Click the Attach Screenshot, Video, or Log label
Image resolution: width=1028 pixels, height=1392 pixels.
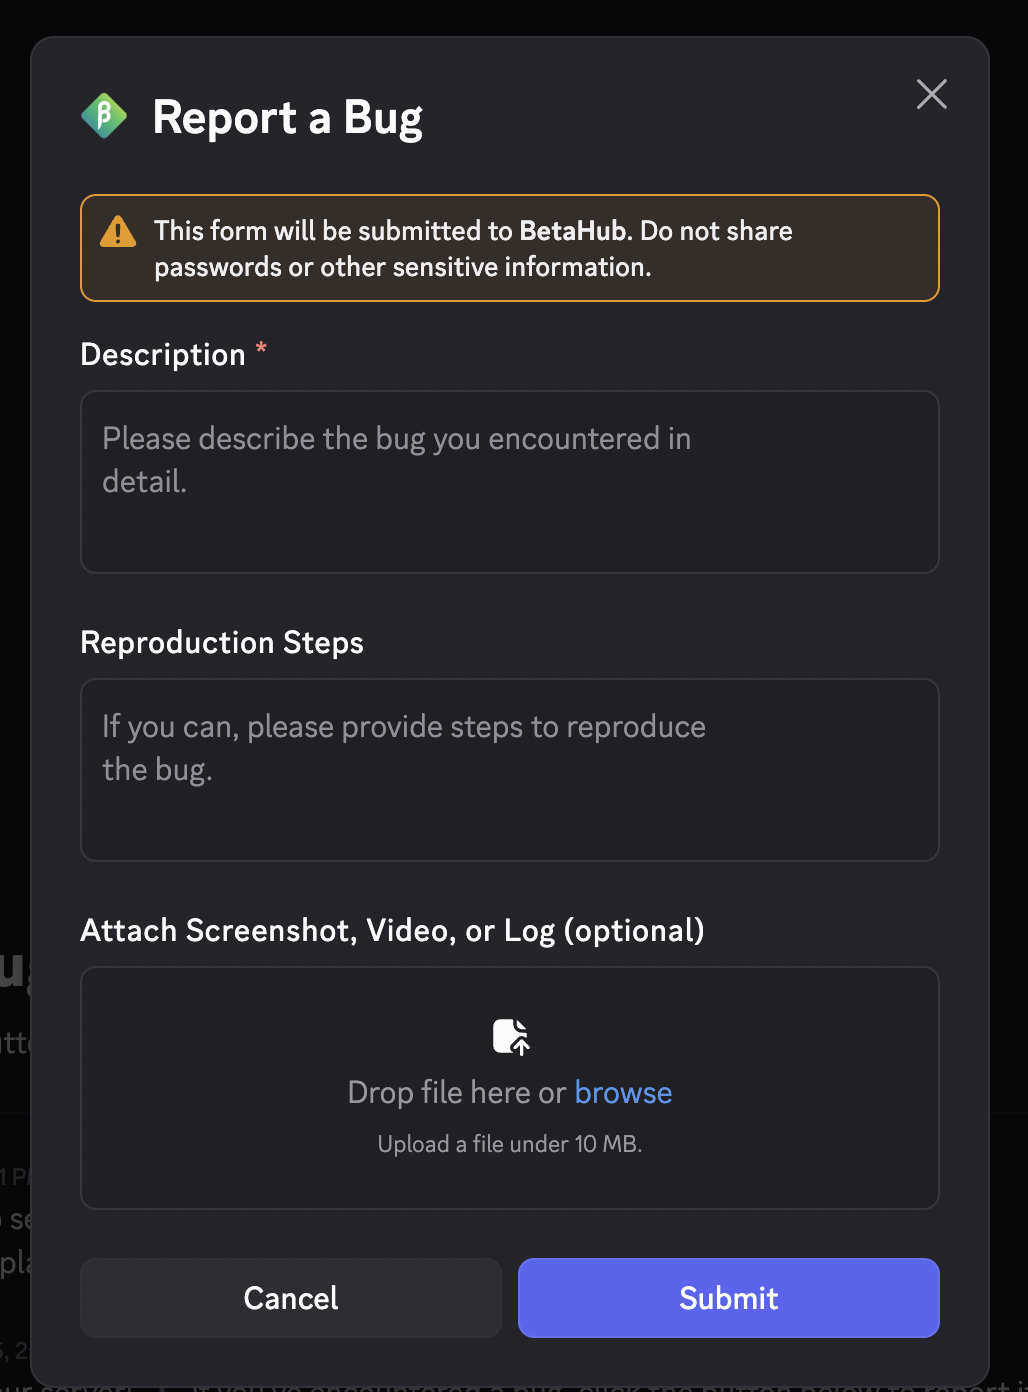pyautogui.click(x=392, y=931)
